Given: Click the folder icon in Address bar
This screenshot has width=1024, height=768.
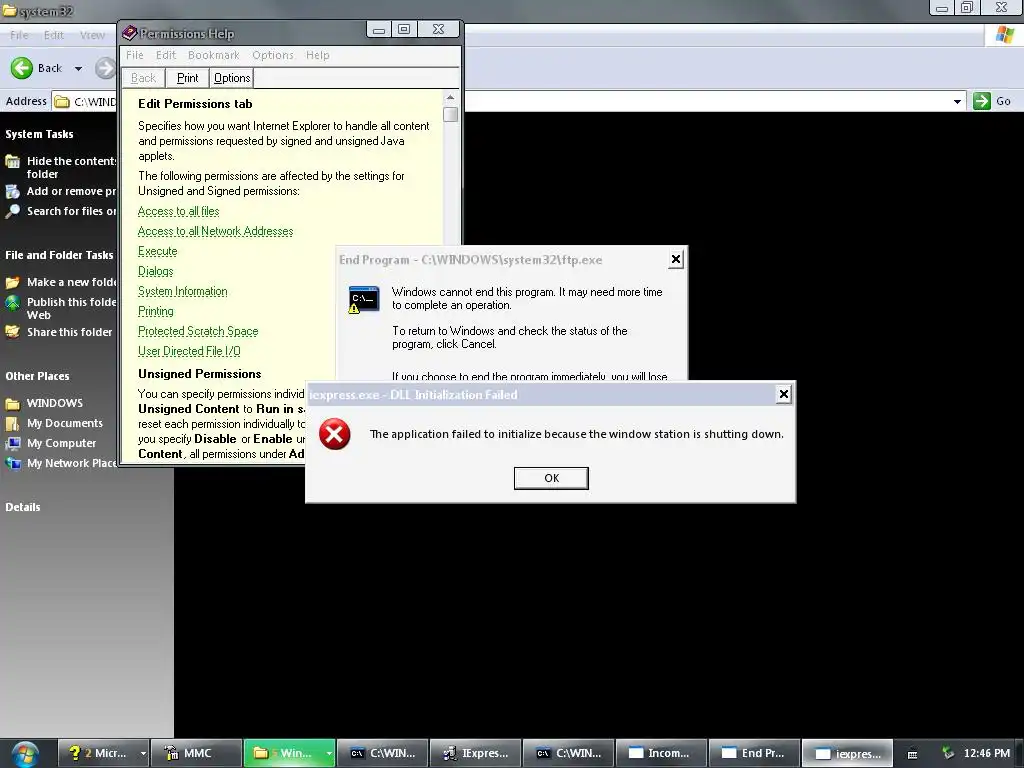Looking at the screenshot, I should click(x=62, y=101).
